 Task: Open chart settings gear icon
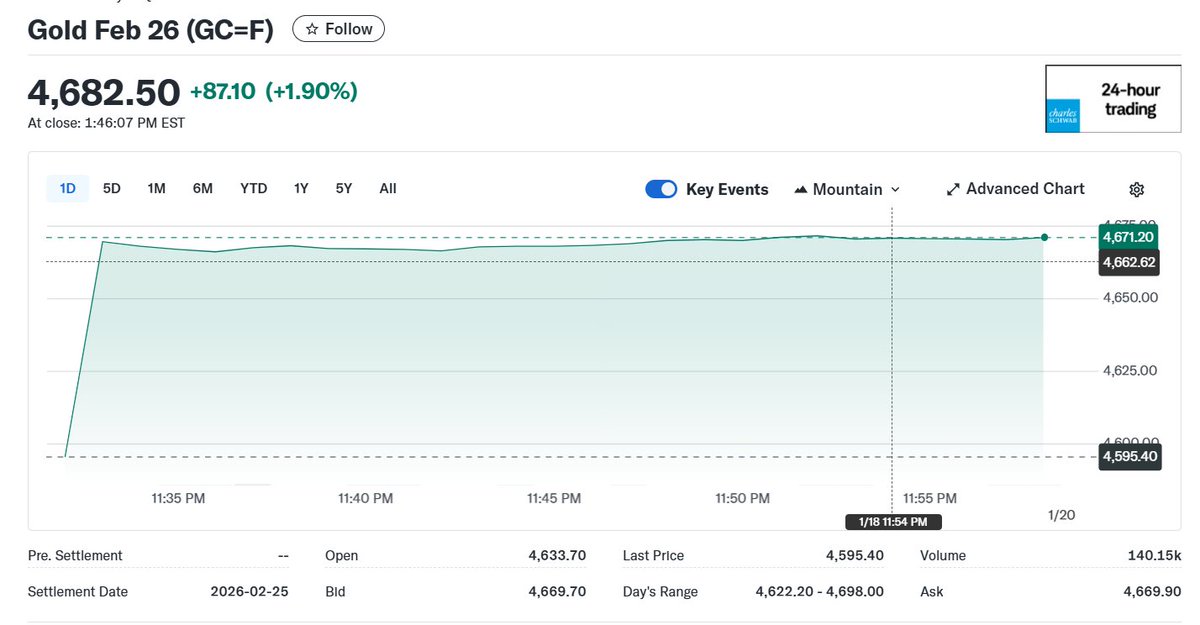1136,190
